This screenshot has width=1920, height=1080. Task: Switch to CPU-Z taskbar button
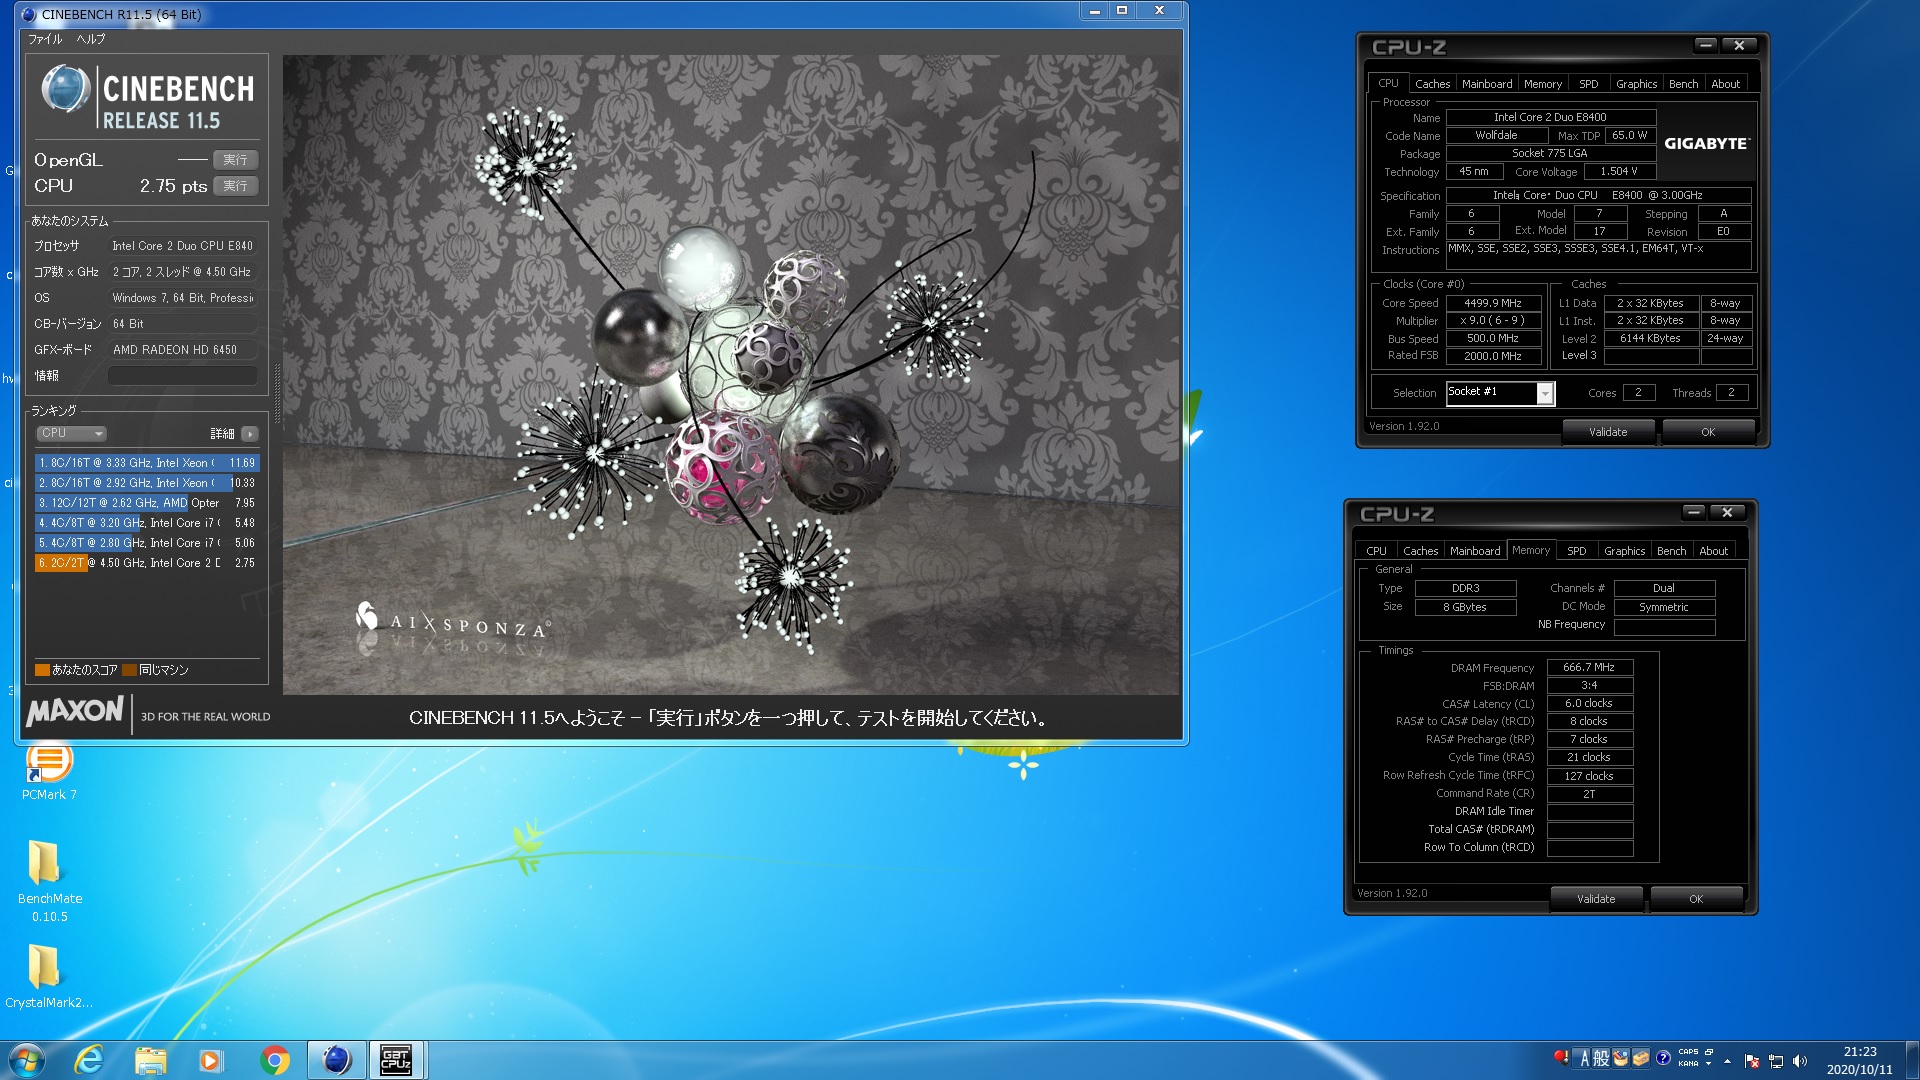pos(397,1060)
